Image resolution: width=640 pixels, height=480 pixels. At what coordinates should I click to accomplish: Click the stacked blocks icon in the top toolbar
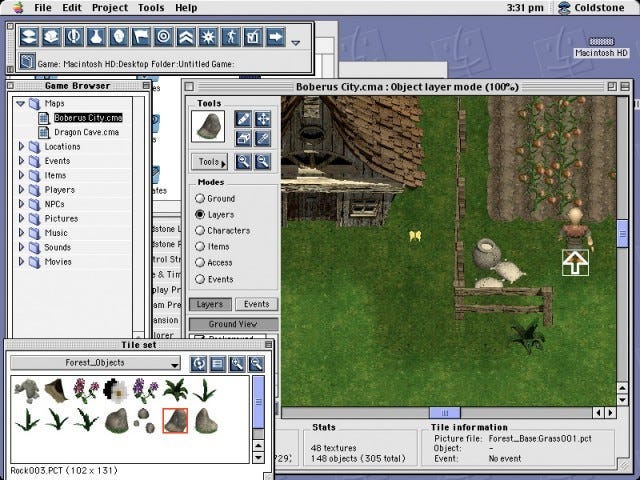tap(51, 37)
